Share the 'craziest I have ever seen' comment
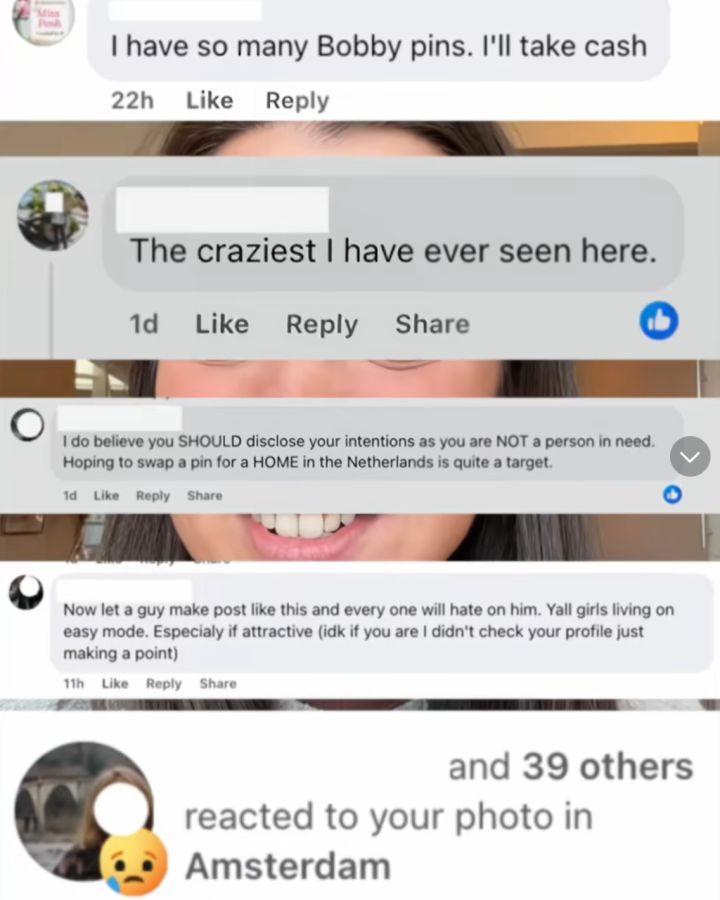The image size is (720, 900). (x=432, y=324)
